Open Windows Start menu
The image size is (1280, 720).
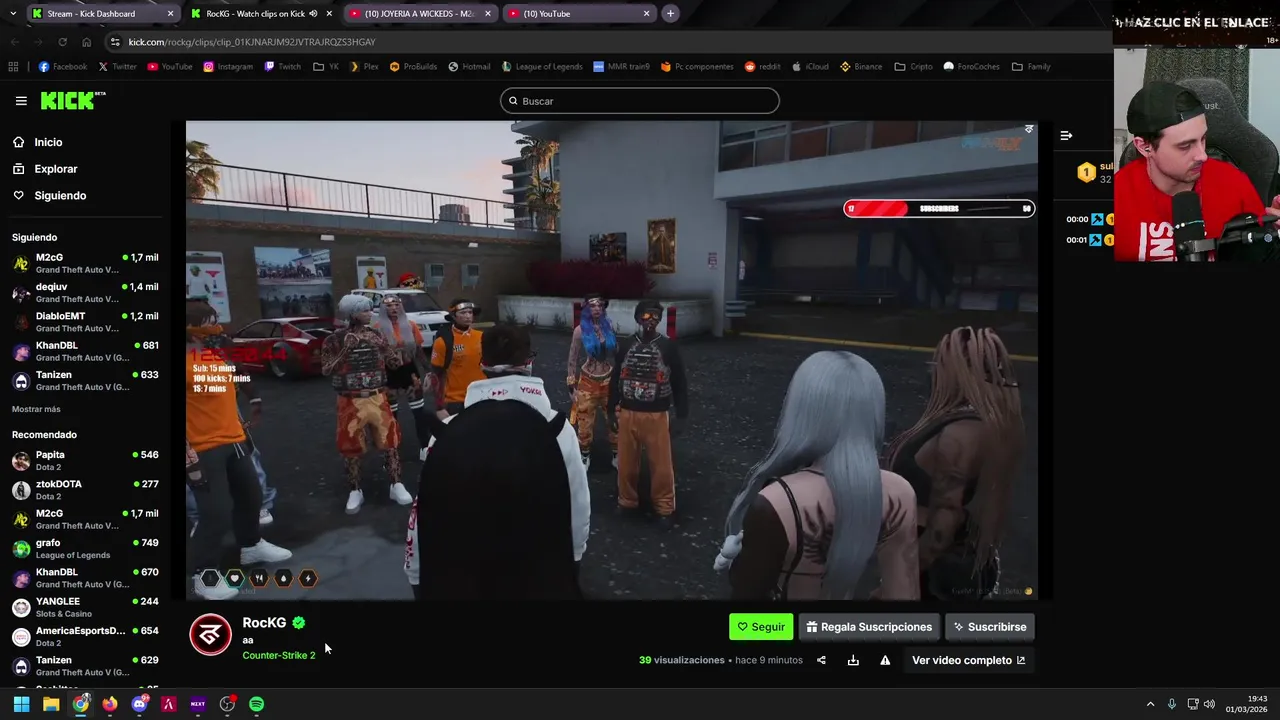pos(21,704)
